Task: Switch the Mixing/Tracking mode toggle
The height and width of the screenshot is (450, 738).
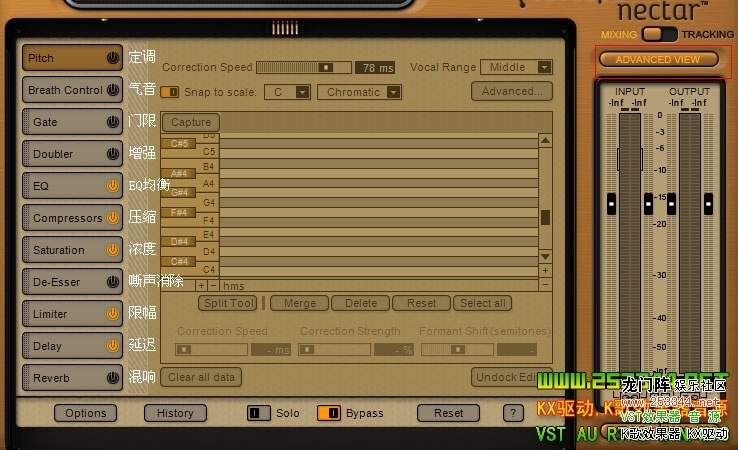Action: pos(659,34)
